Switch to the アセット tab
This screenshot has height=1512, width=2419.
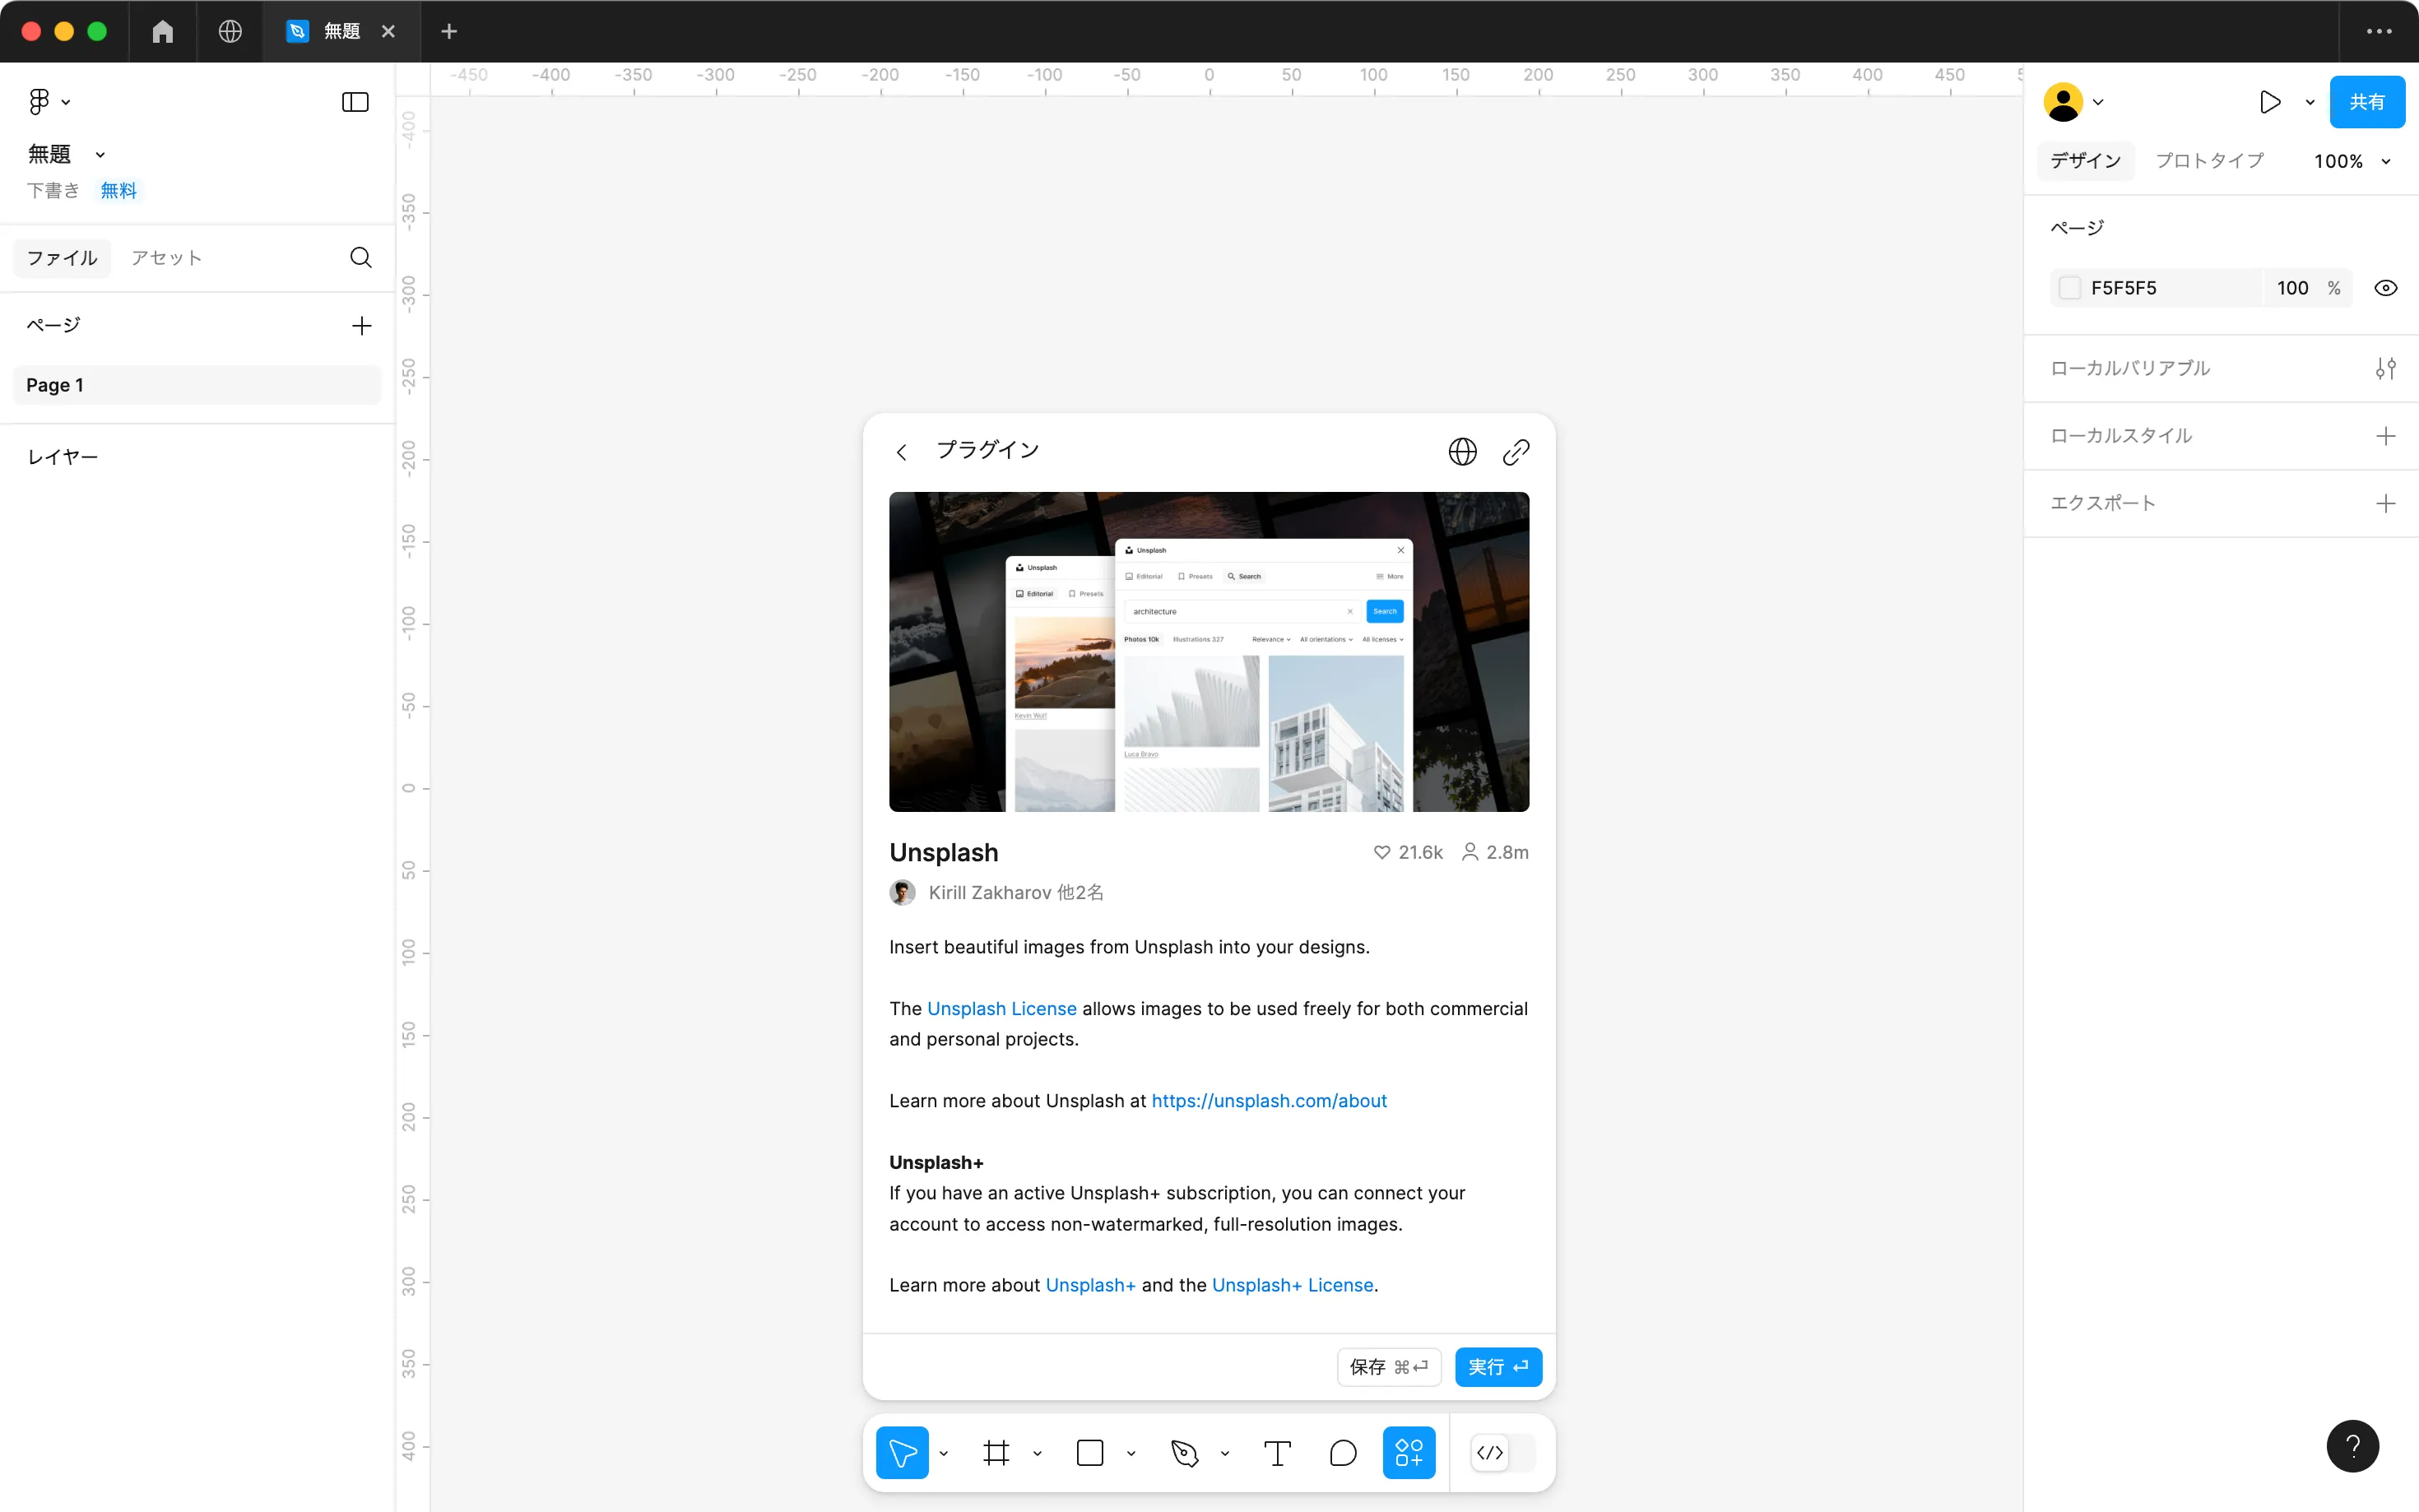[x=166, y=258]
